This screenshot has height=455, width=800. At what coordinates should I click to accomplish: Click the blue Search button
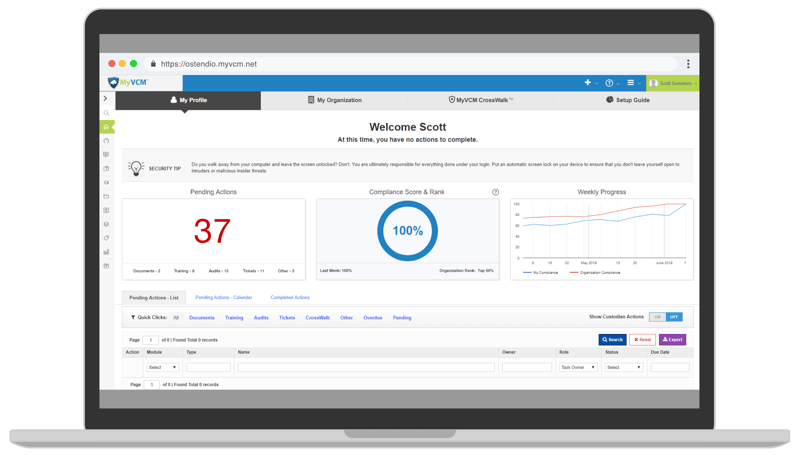point(612,340)
